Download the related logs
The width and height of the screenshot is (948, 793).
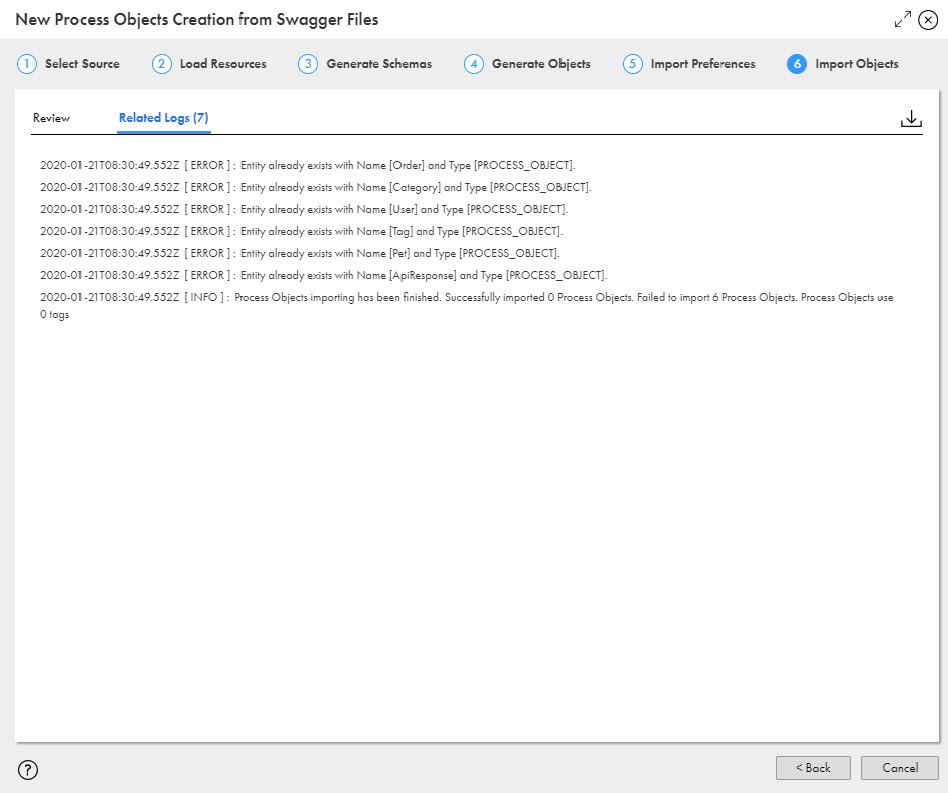pyautogui.click(x=911, y=118)
